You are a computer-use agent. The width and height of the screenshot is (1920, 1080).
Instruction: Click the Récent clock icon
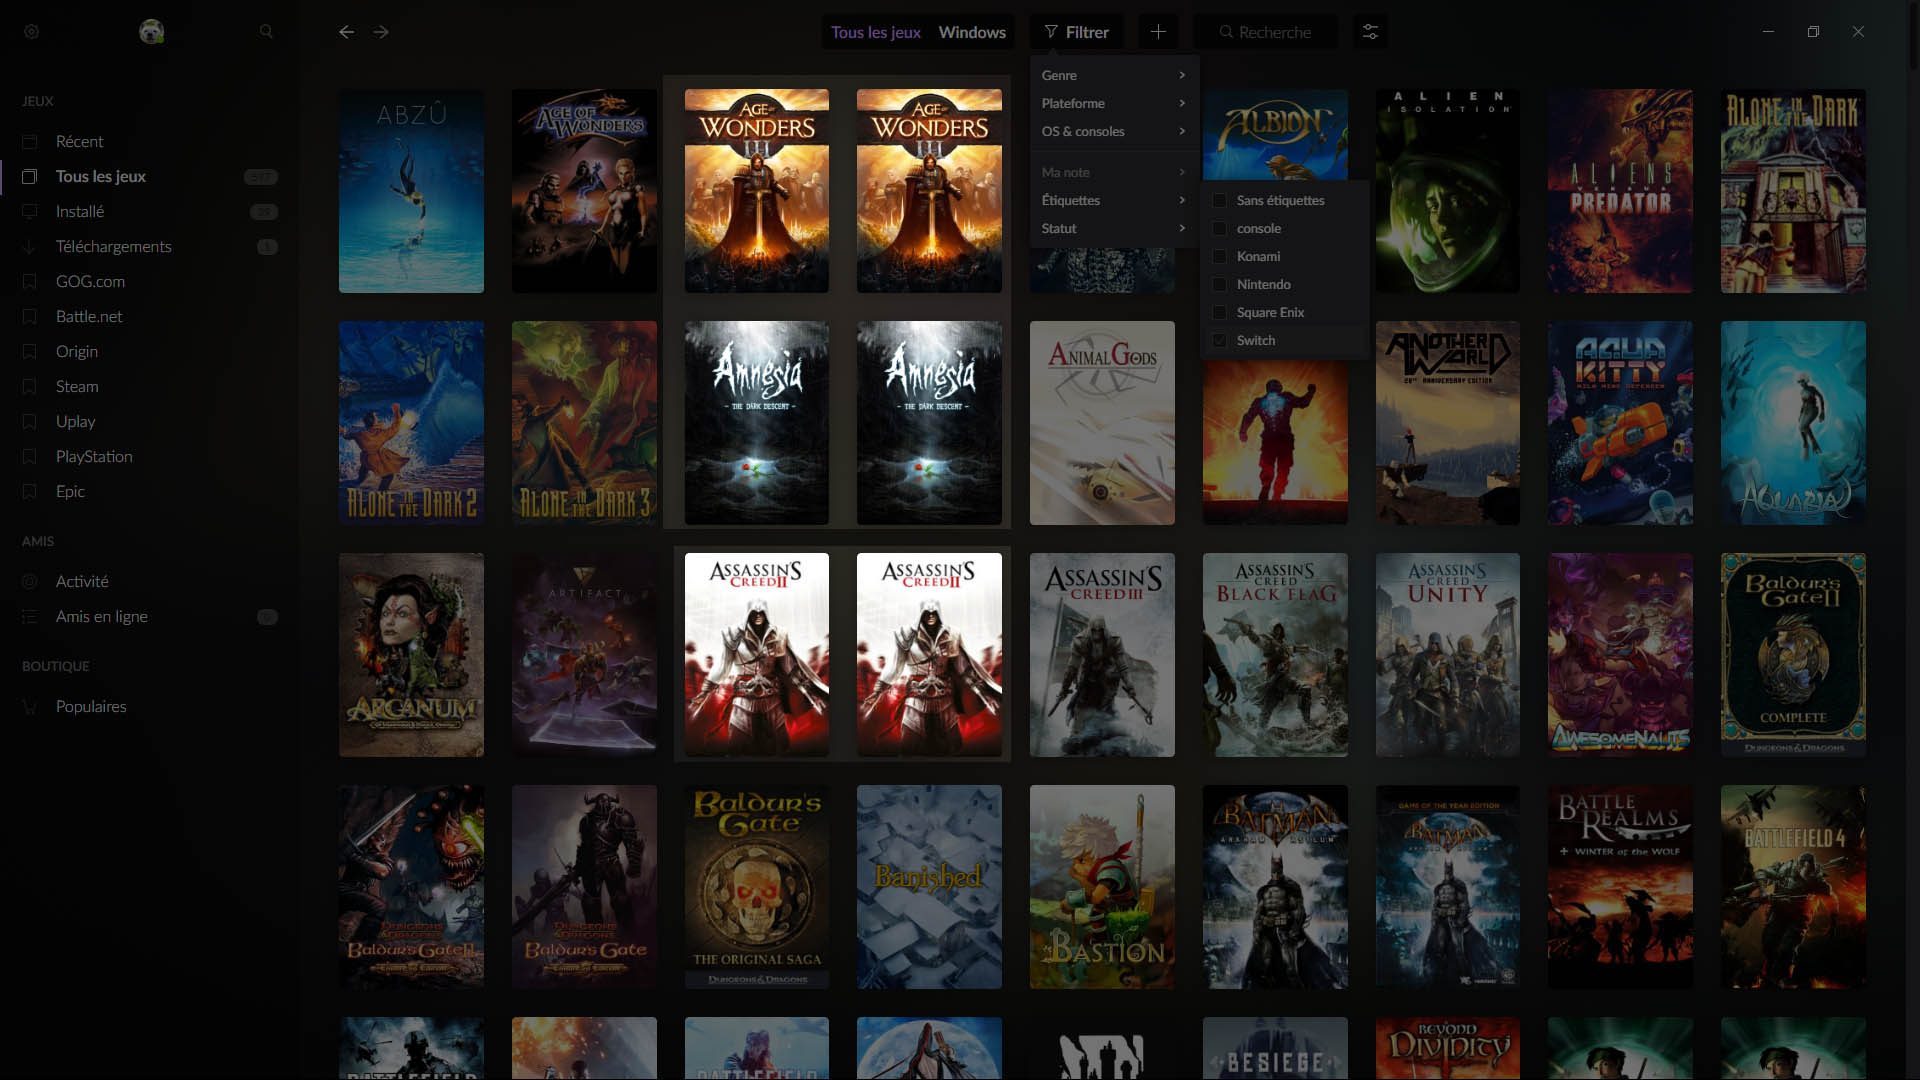tap(30, 142)
